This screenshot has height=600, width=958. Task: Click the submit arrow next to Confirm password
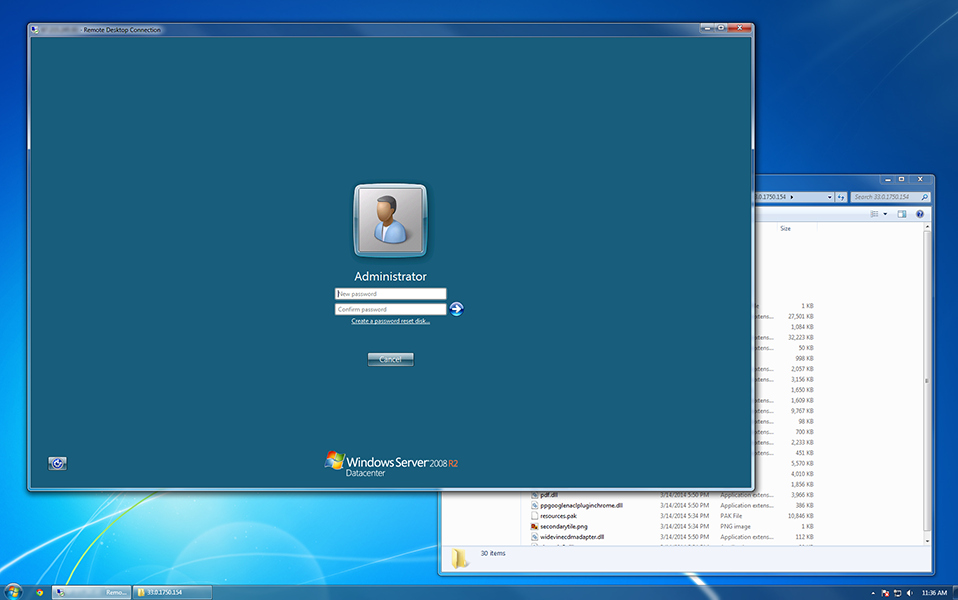(457, 309)
